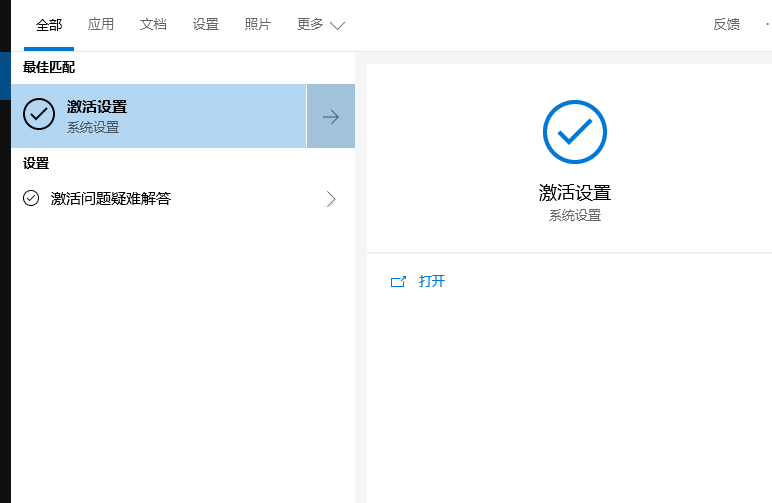
Task: Filter results by the 设置 tab
Action: tap(205, 25)
